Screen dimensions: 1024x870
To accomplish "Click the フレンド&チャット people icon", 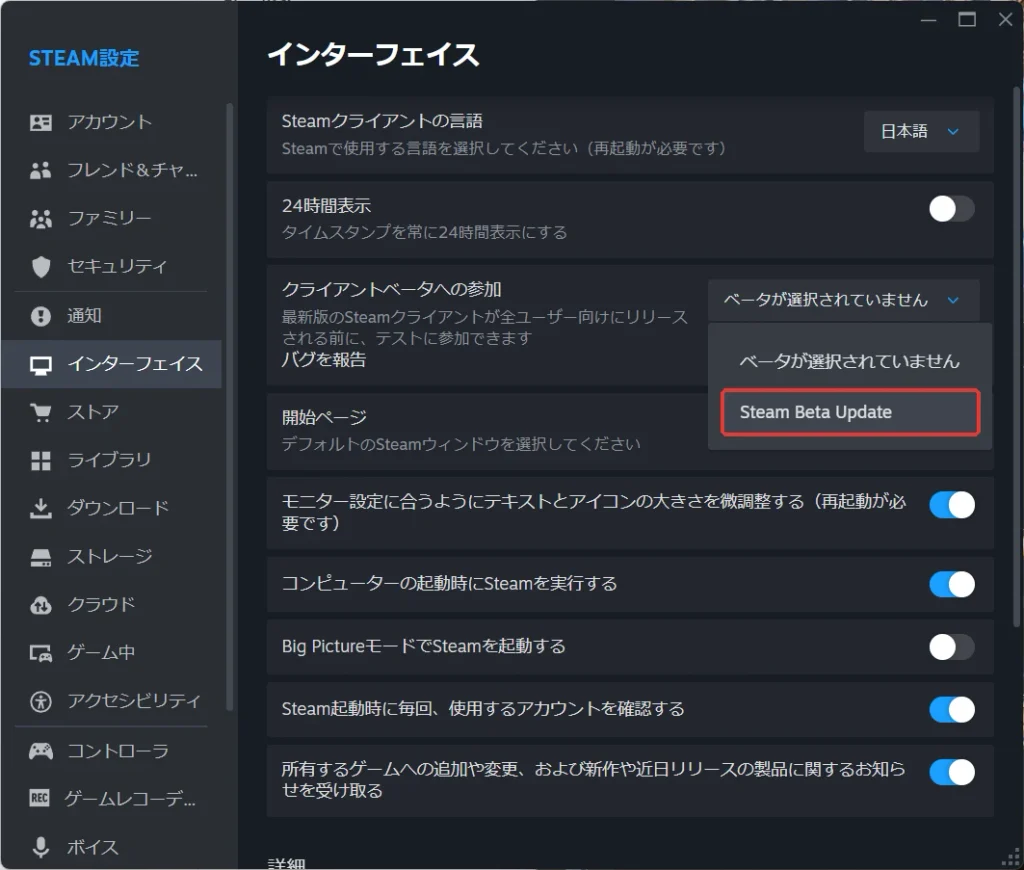I will [x=40, y=170].
